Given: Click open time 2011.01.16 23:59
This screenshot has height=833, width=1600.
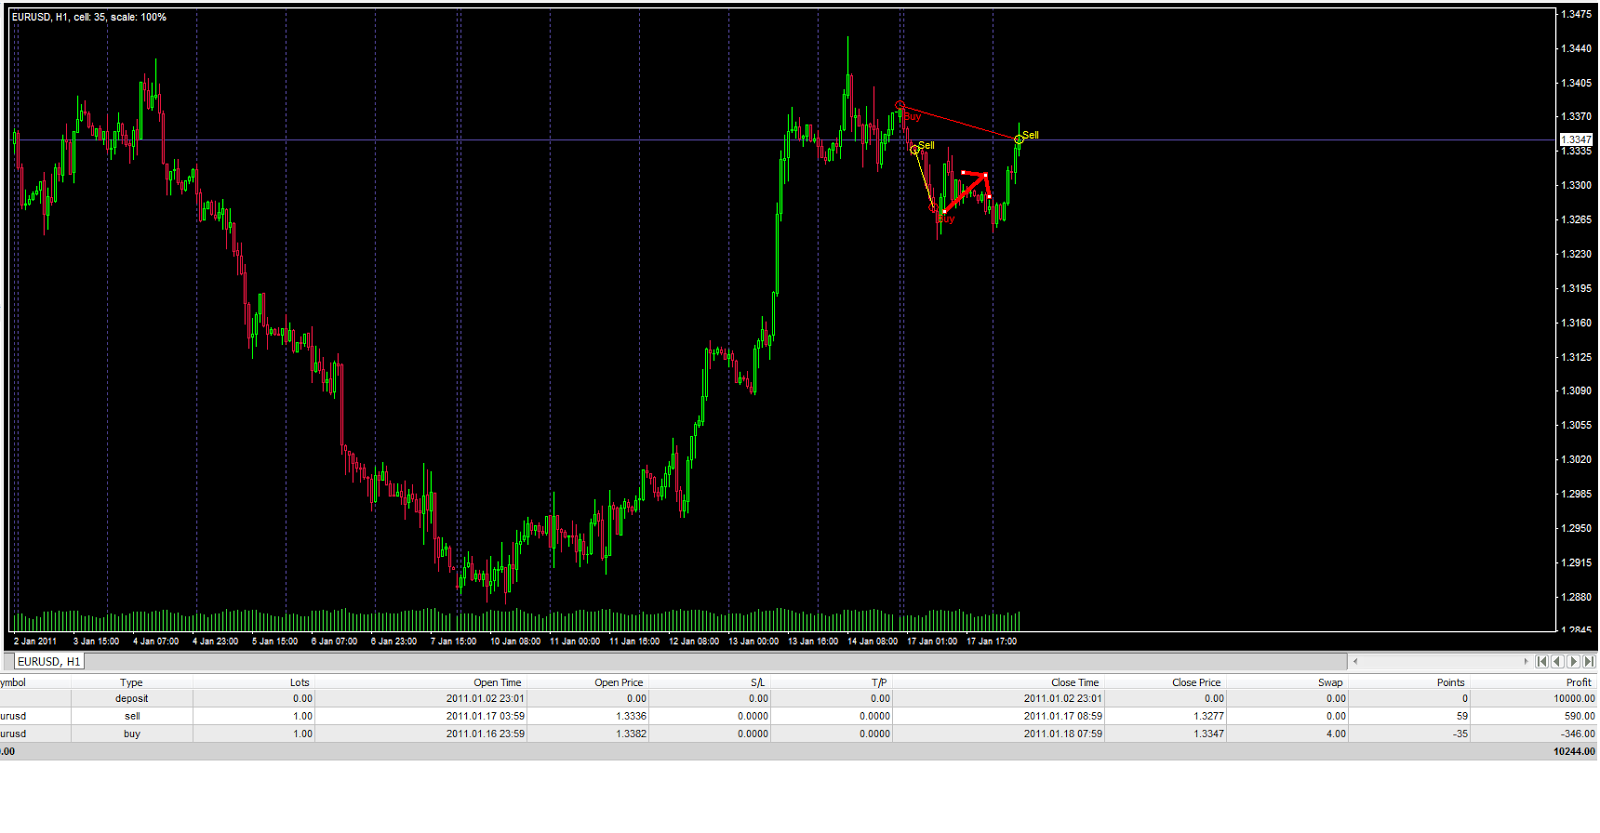Looking at the screenshot, I should click(485, 734).
